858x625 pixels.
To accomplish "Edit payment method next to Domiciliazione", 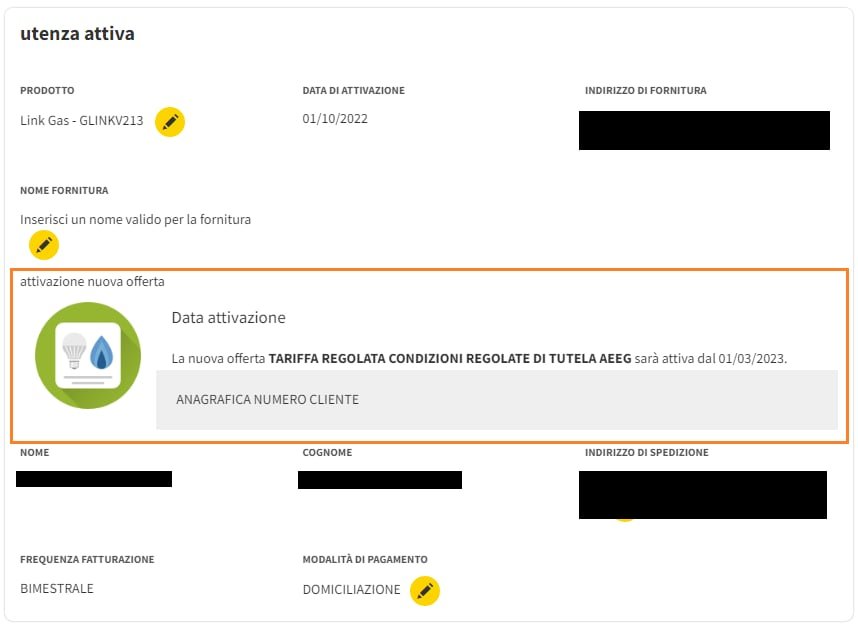I will [425, 590].
